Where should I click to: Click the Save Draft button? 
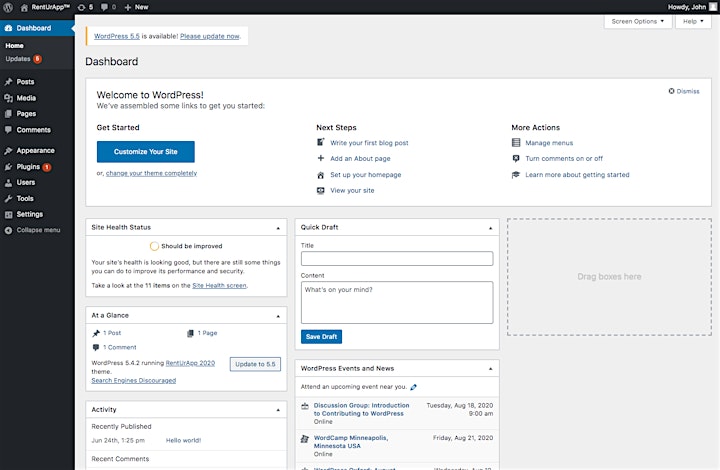click(x=321, y=336)
